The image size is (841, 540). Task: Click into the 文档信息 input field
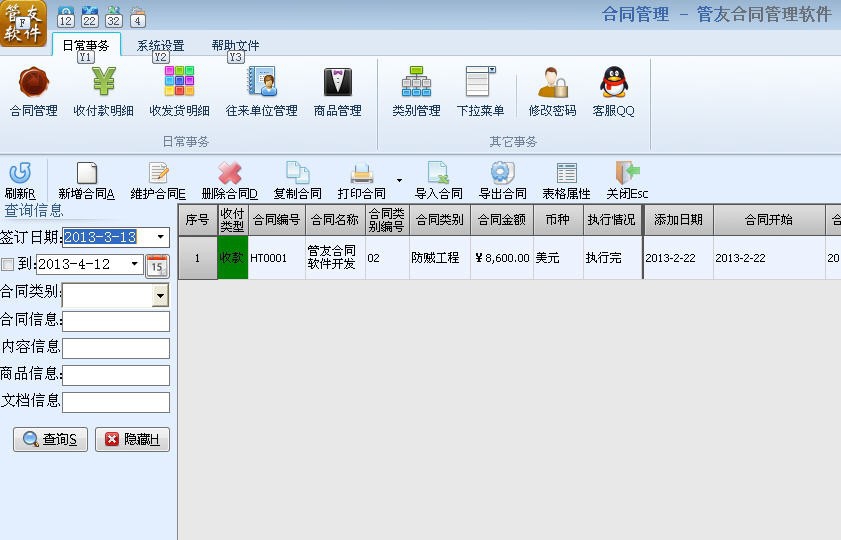116,402
